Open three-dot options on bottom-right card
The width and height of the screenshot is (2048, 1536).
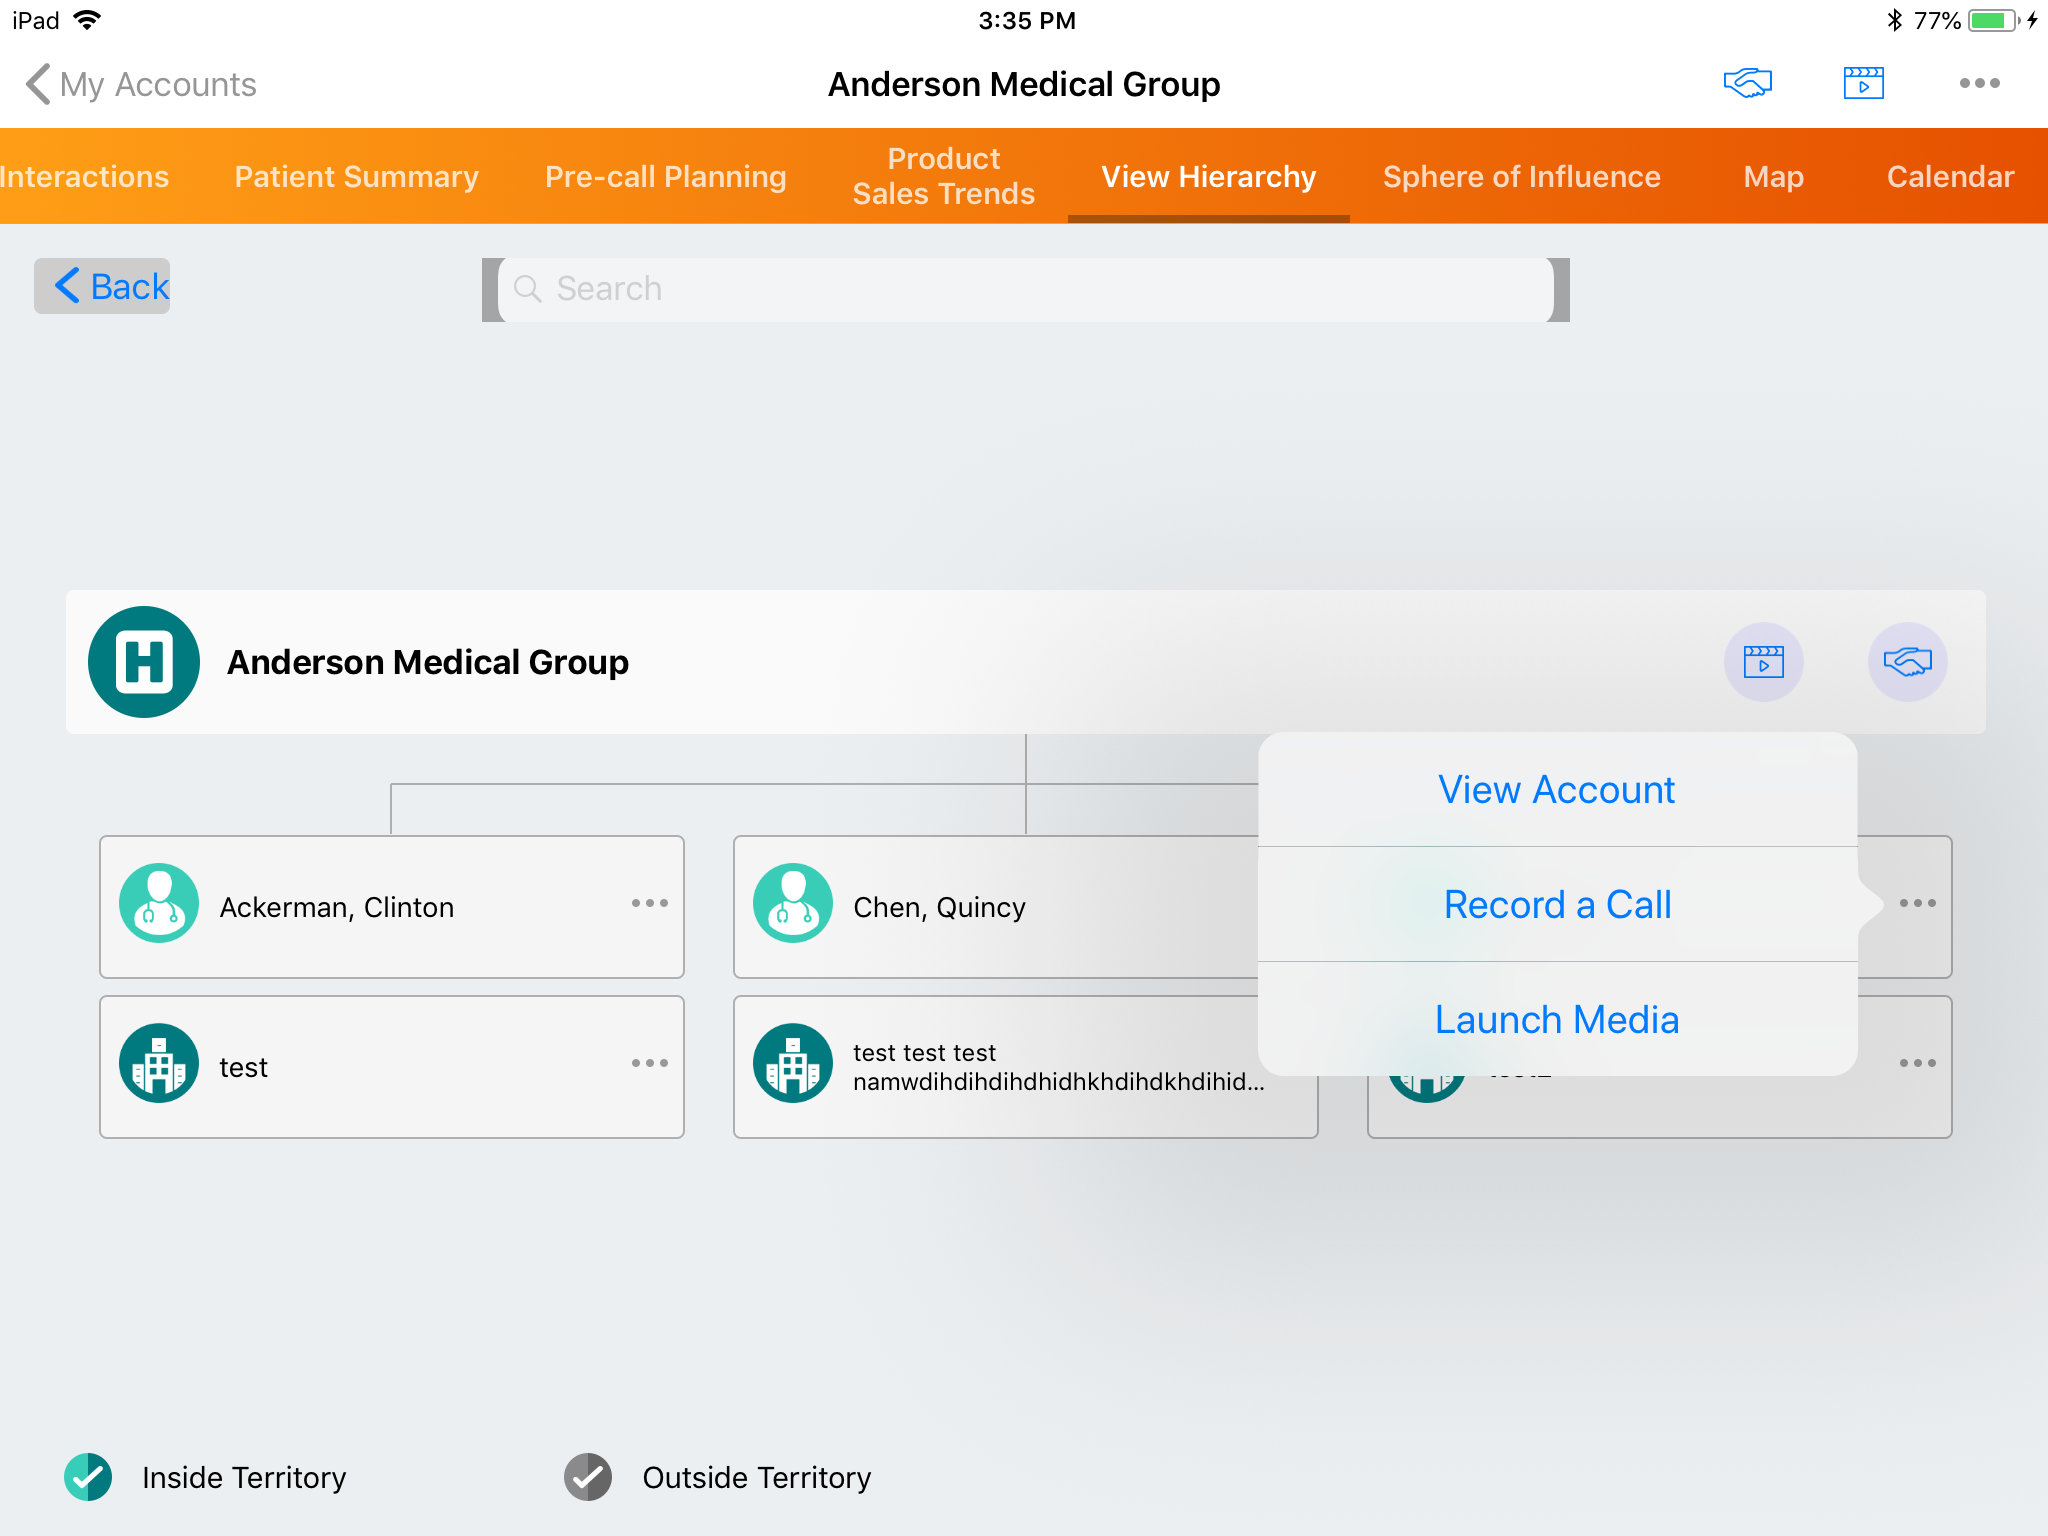point(1917,1063)
